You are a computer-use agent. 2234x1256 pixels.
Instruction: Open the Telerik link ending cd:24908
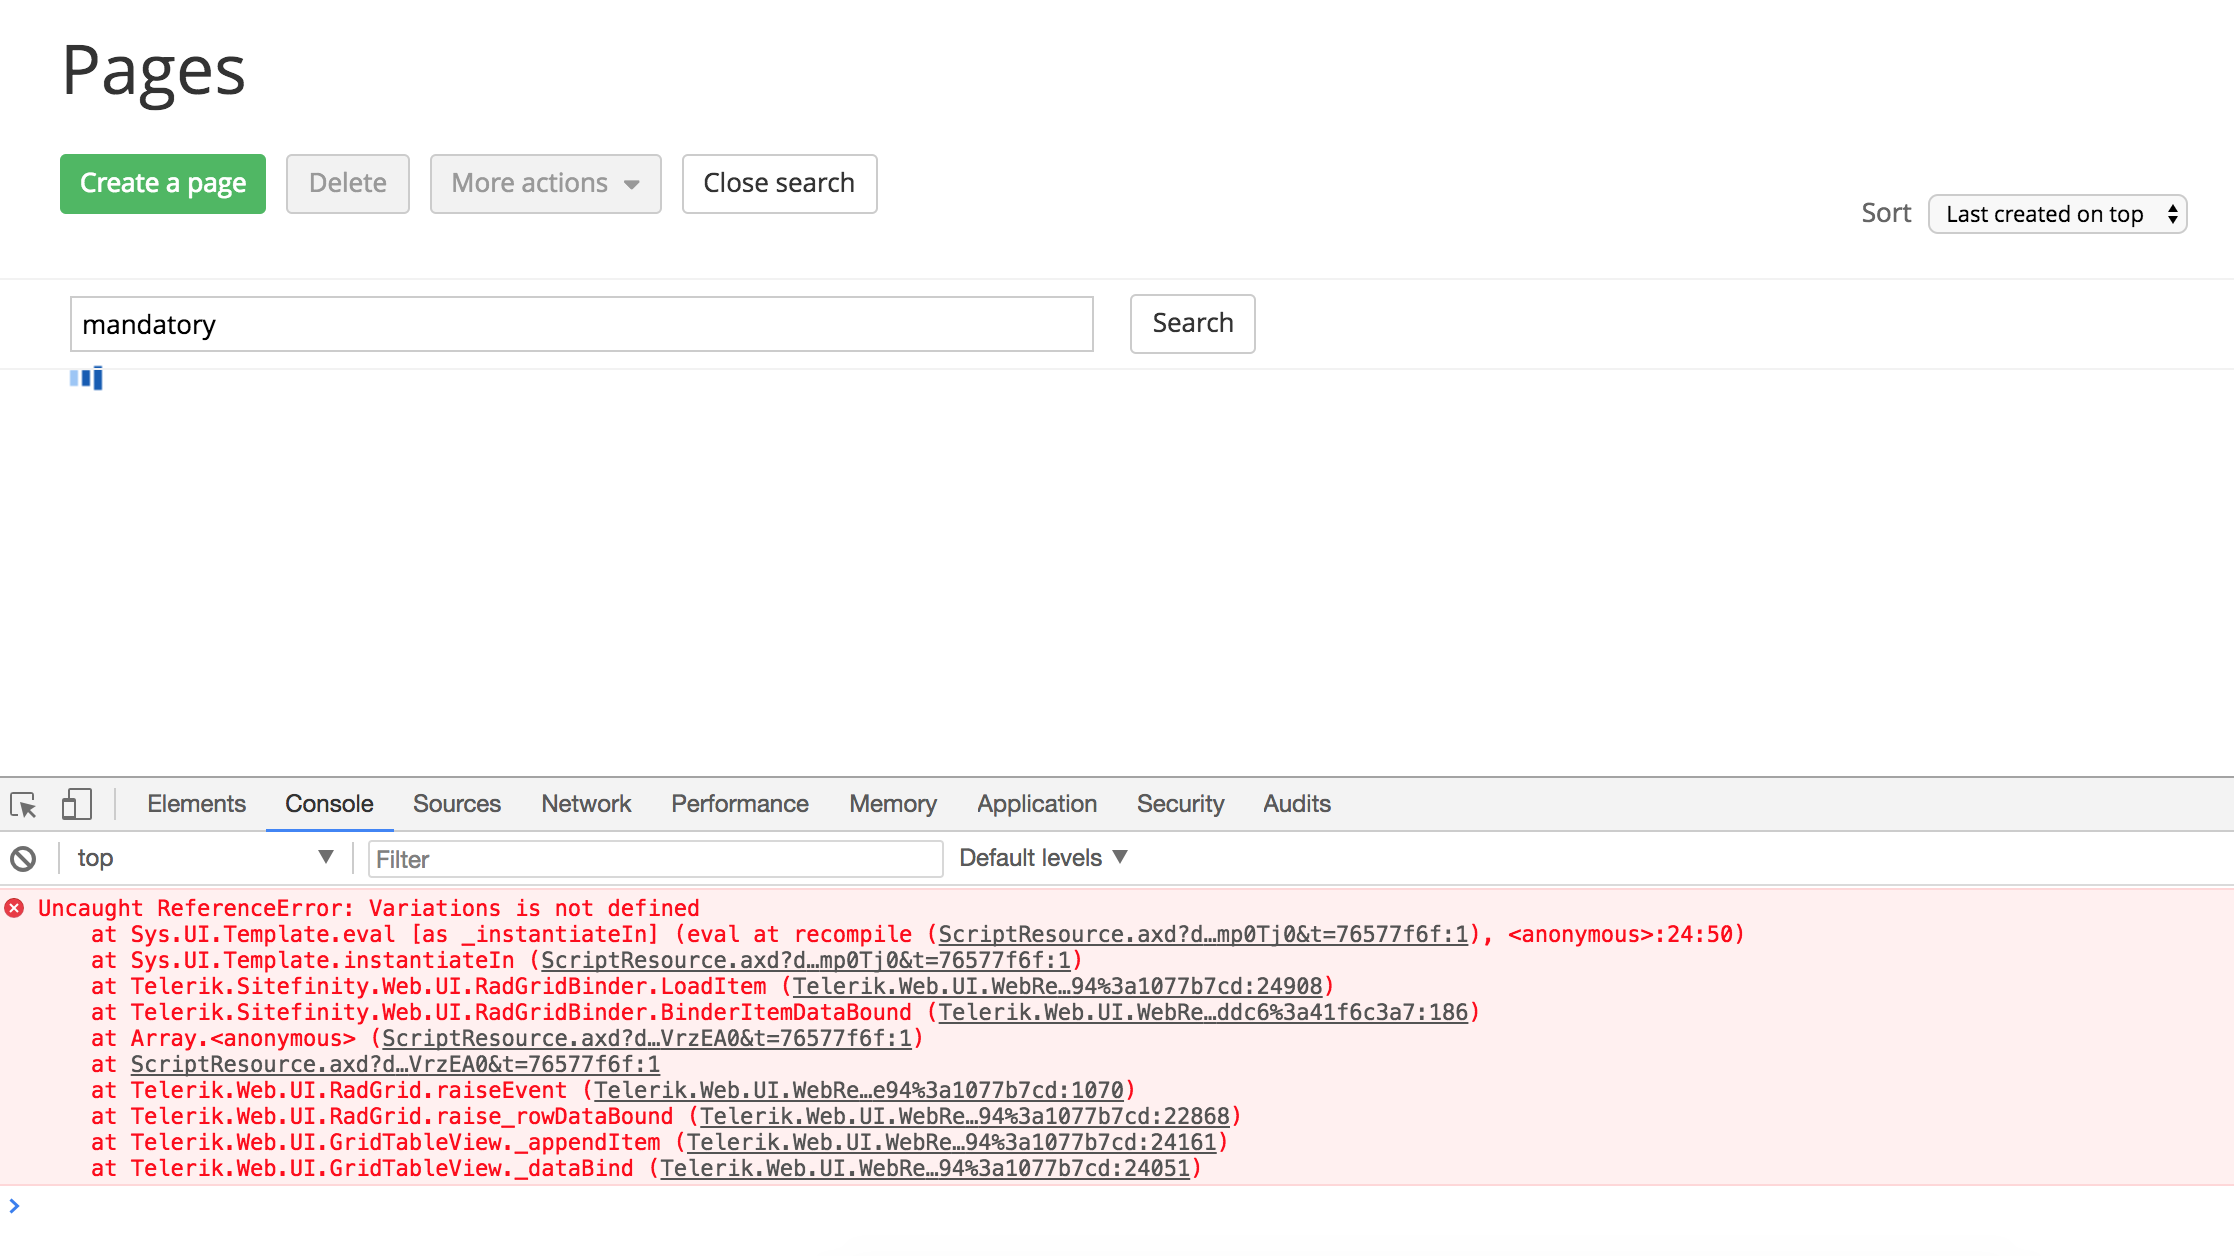pyautogui.click(x=1057, y=986)
